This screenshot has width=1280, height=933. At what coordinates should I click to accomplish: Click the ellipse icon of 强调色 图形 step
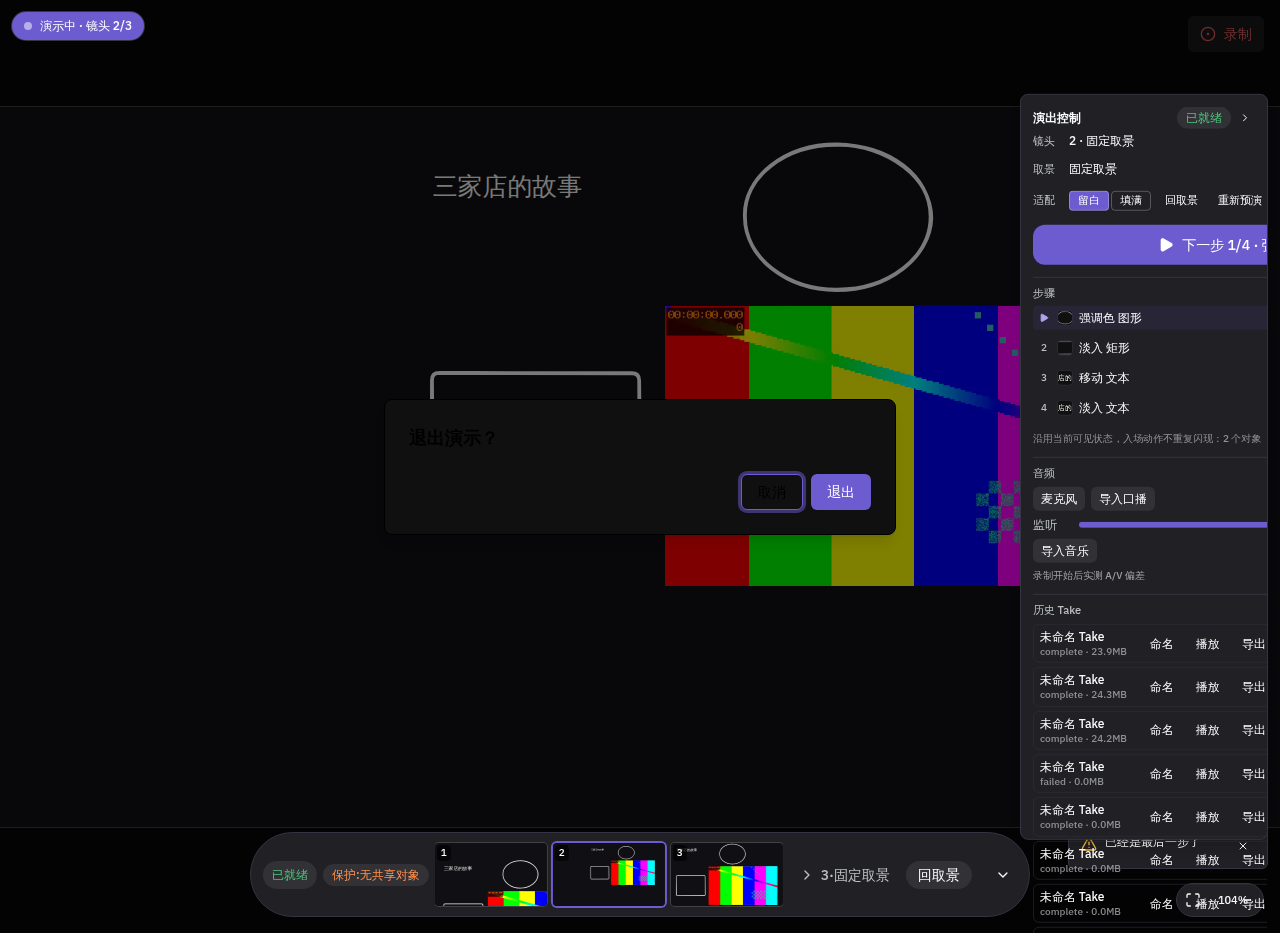(x=1065, y=318)
